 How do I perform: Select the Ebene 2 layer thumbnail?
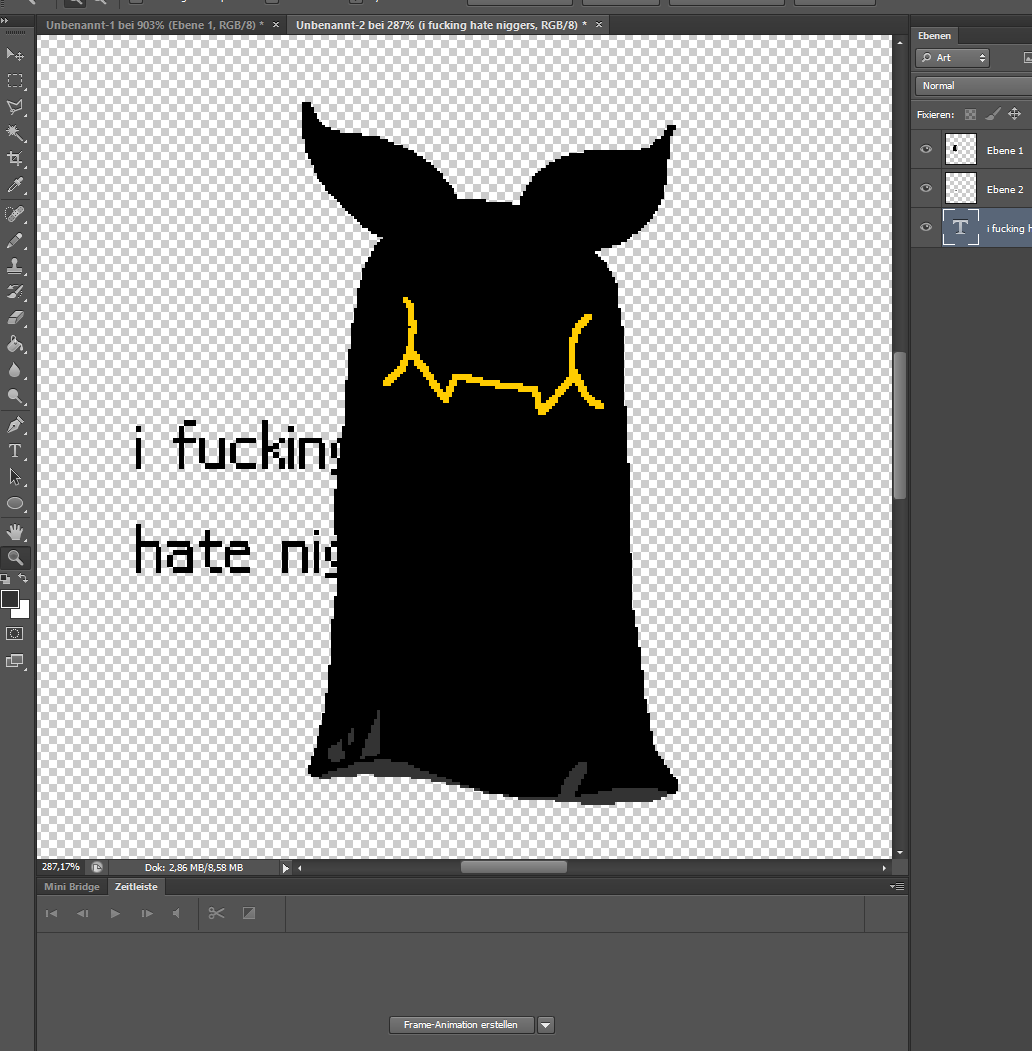pos(960,188)
